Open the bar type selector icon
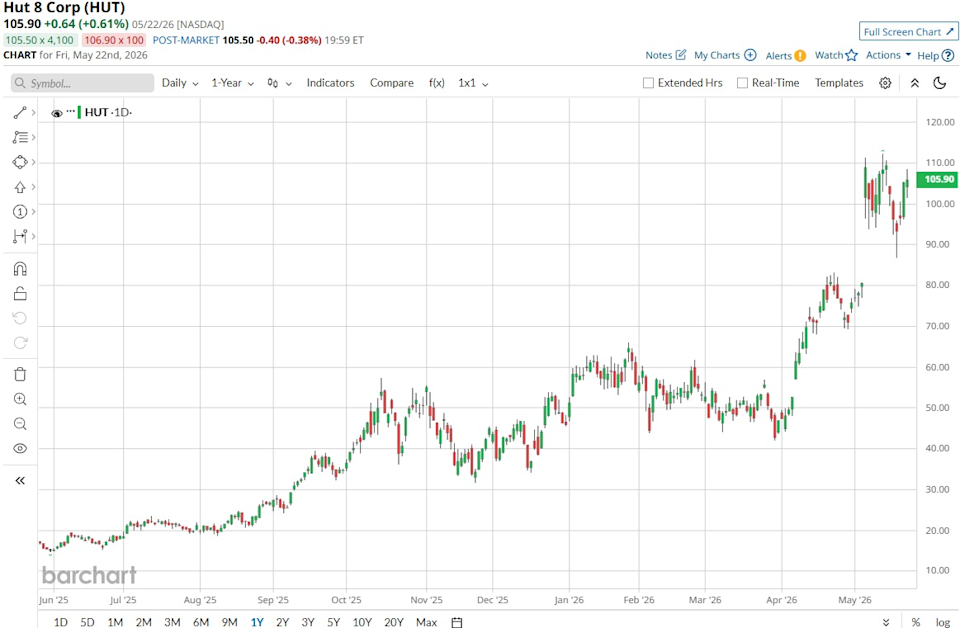The height and width of the screenshot is (628, 960). pyautogui.click(x=279, y=83)
